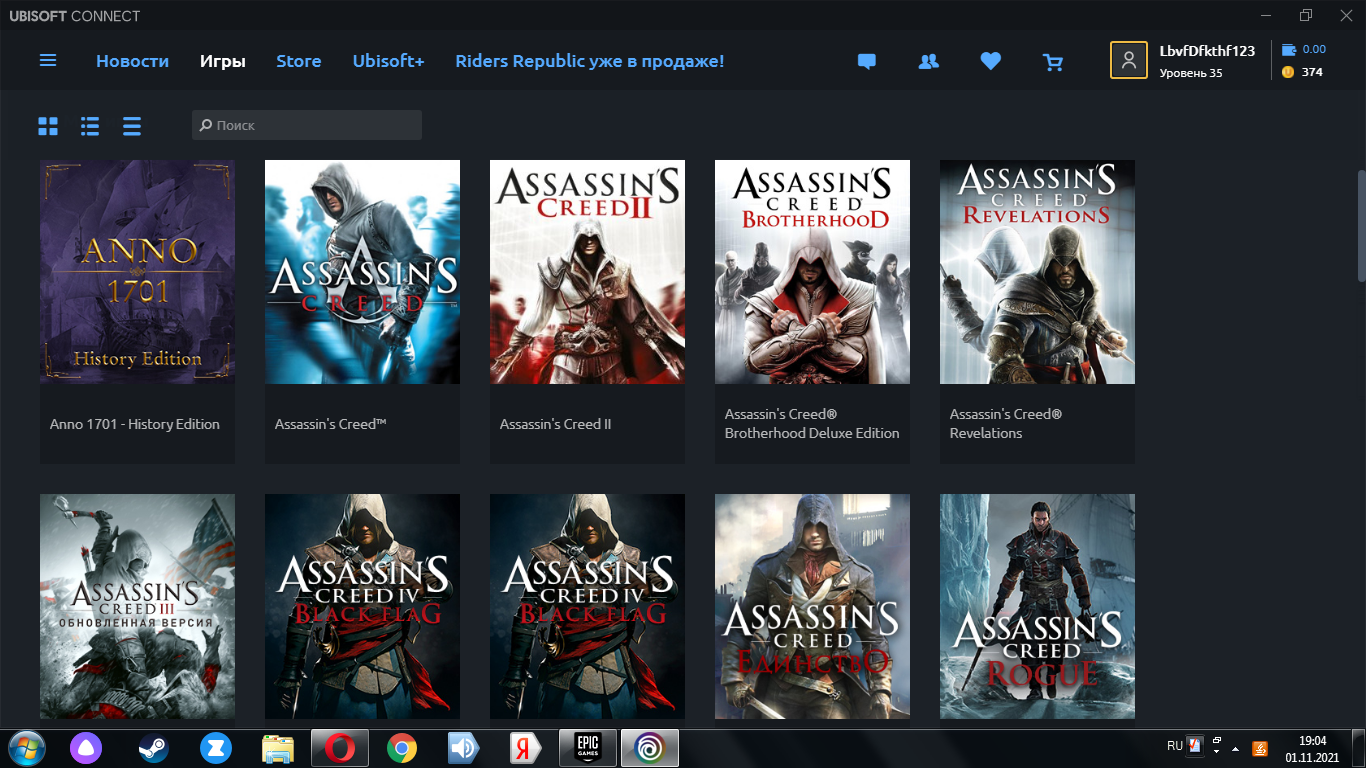Click the LbvfDfkthf123 username
Screen dimensions: 1366x768
pos(1207,51)
